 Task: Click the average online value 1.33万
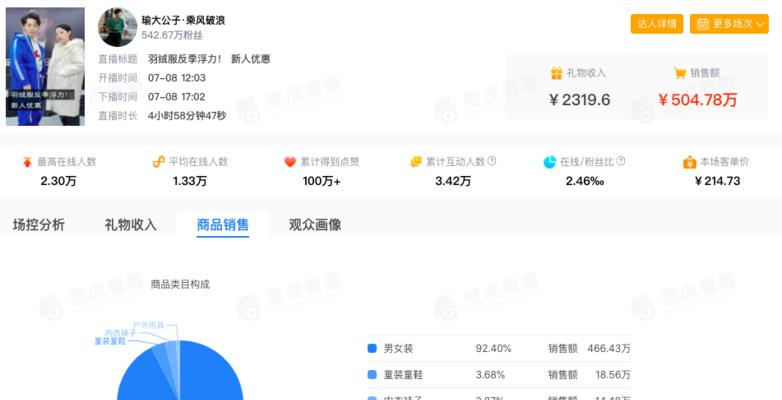coord(190,181)
